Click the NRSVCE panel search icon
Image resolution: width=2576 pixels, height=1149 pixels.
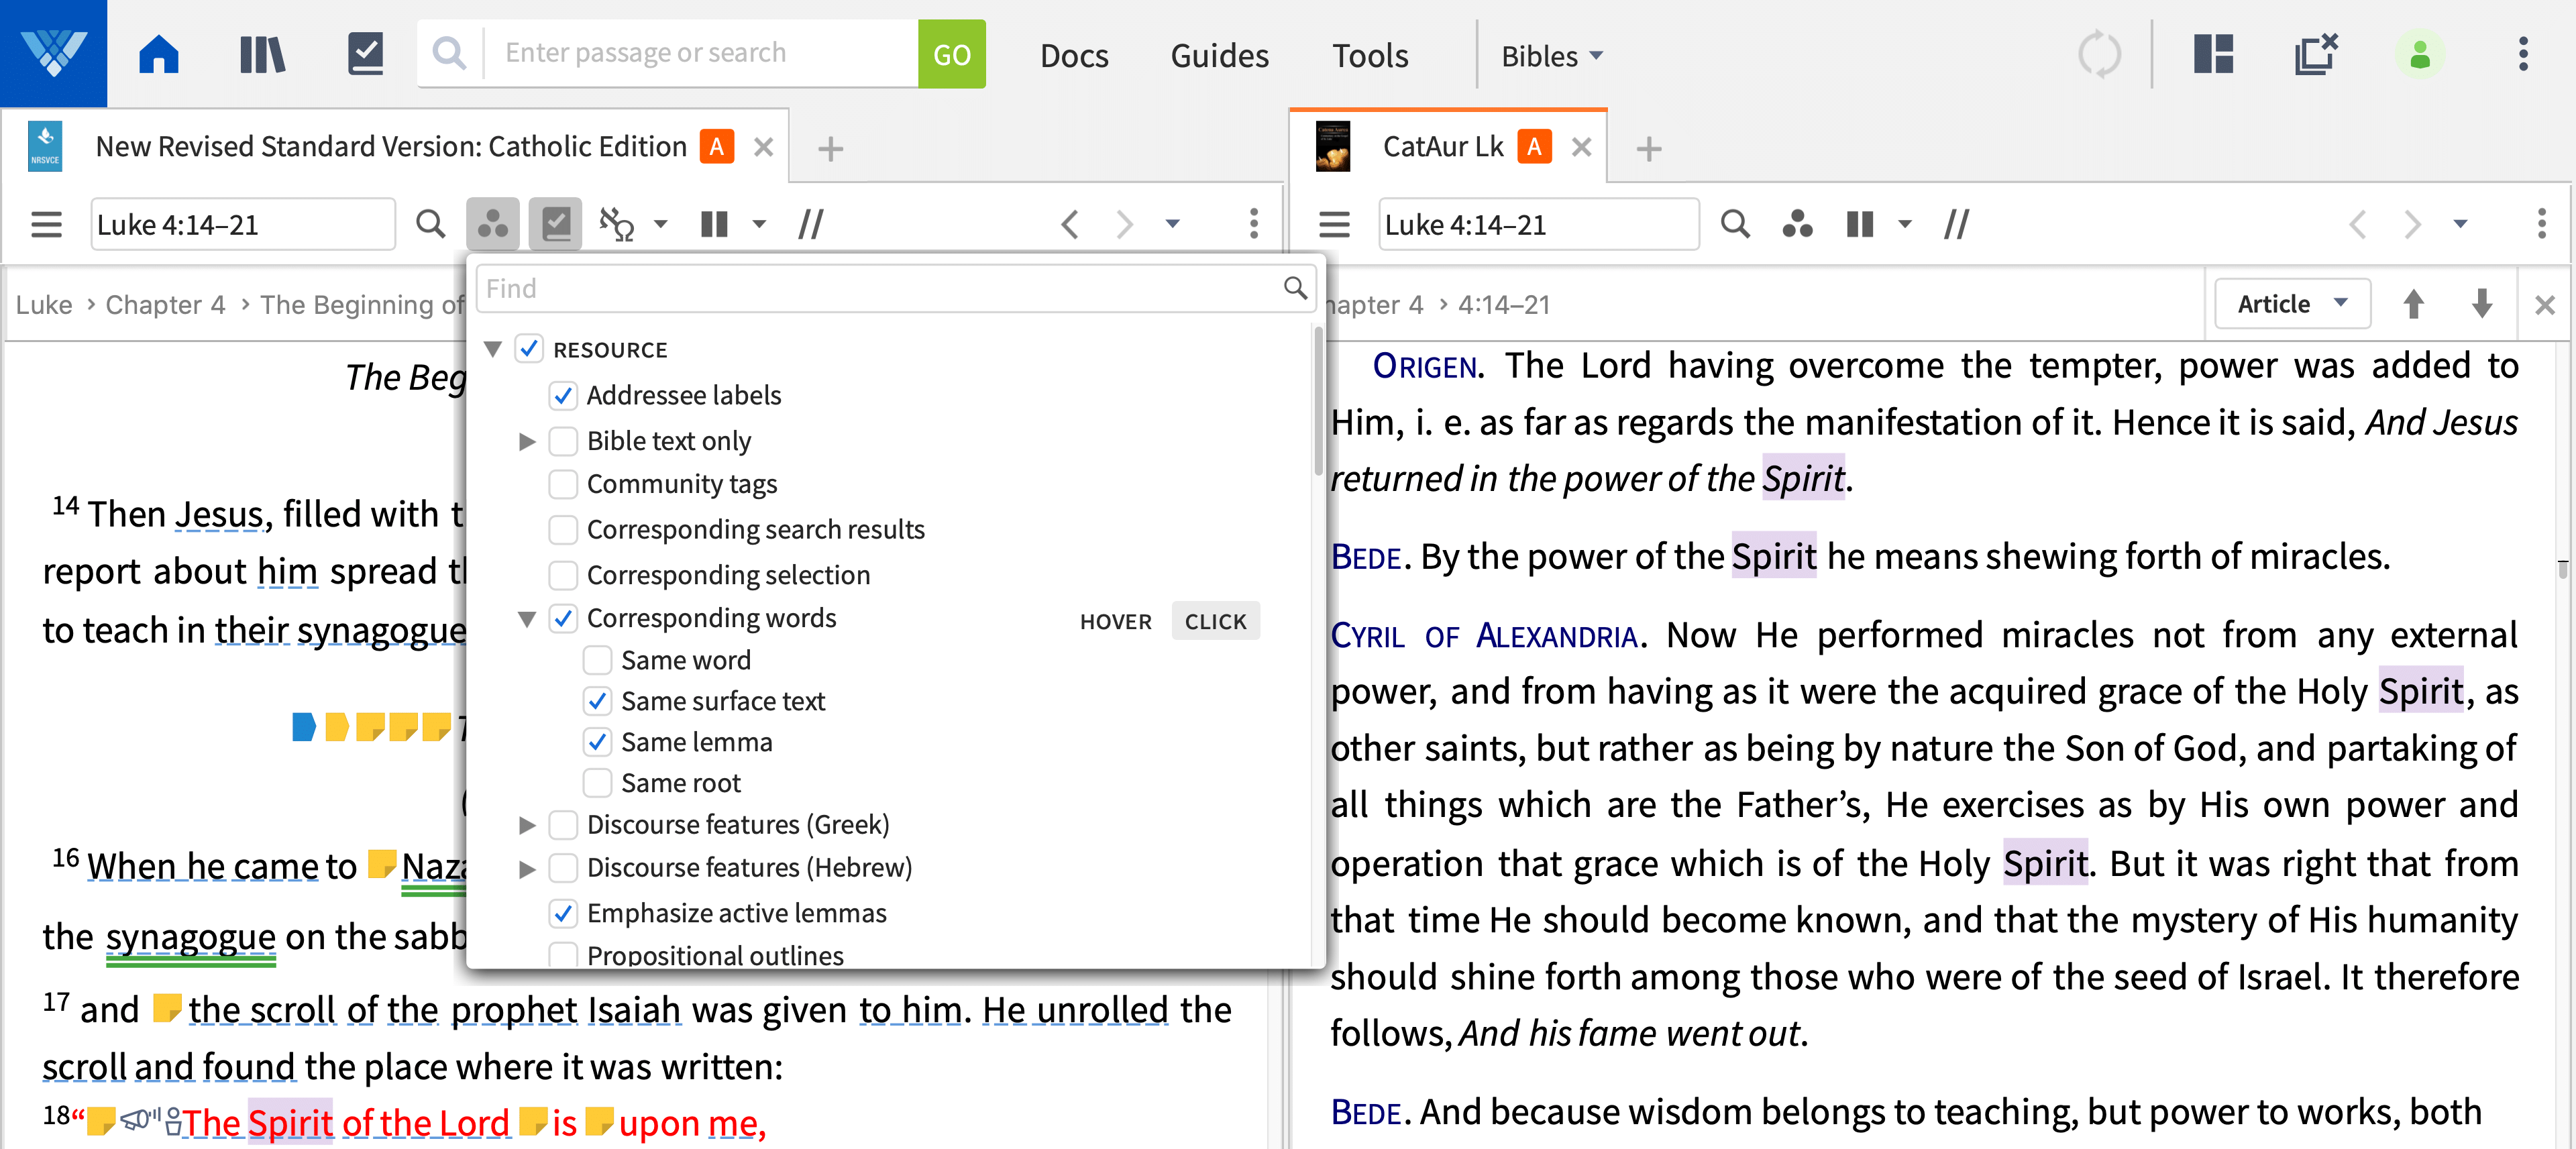coord(430,224)
